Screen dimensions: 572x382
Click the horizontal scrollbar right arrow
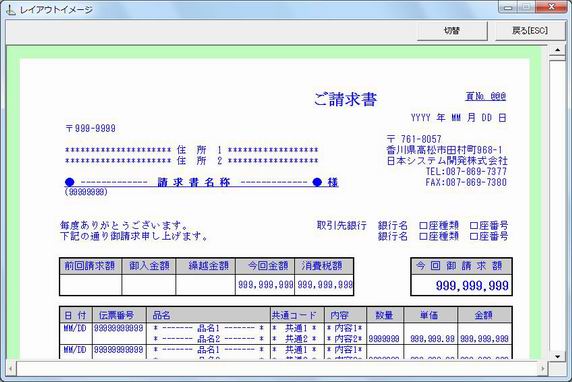pyautogui.click(x=543, y=369)
